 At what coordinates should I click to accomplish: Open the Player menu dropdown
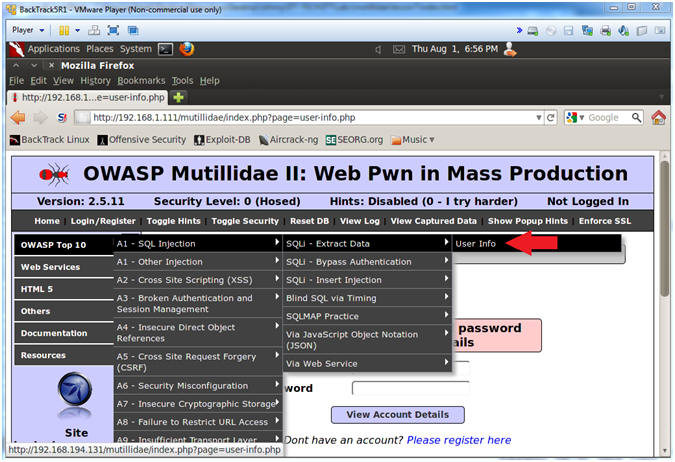click(28, 30)
